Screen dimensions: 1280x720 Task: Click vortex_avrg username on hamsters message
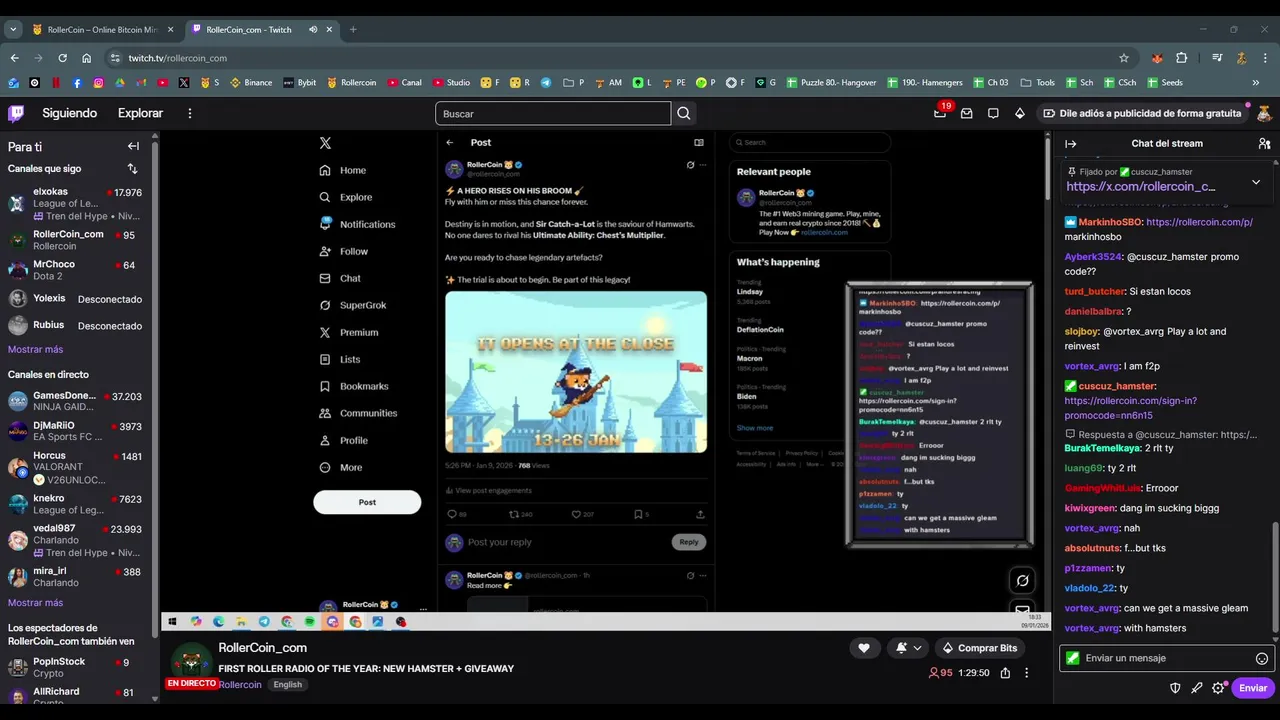[x=1092, y=628]
